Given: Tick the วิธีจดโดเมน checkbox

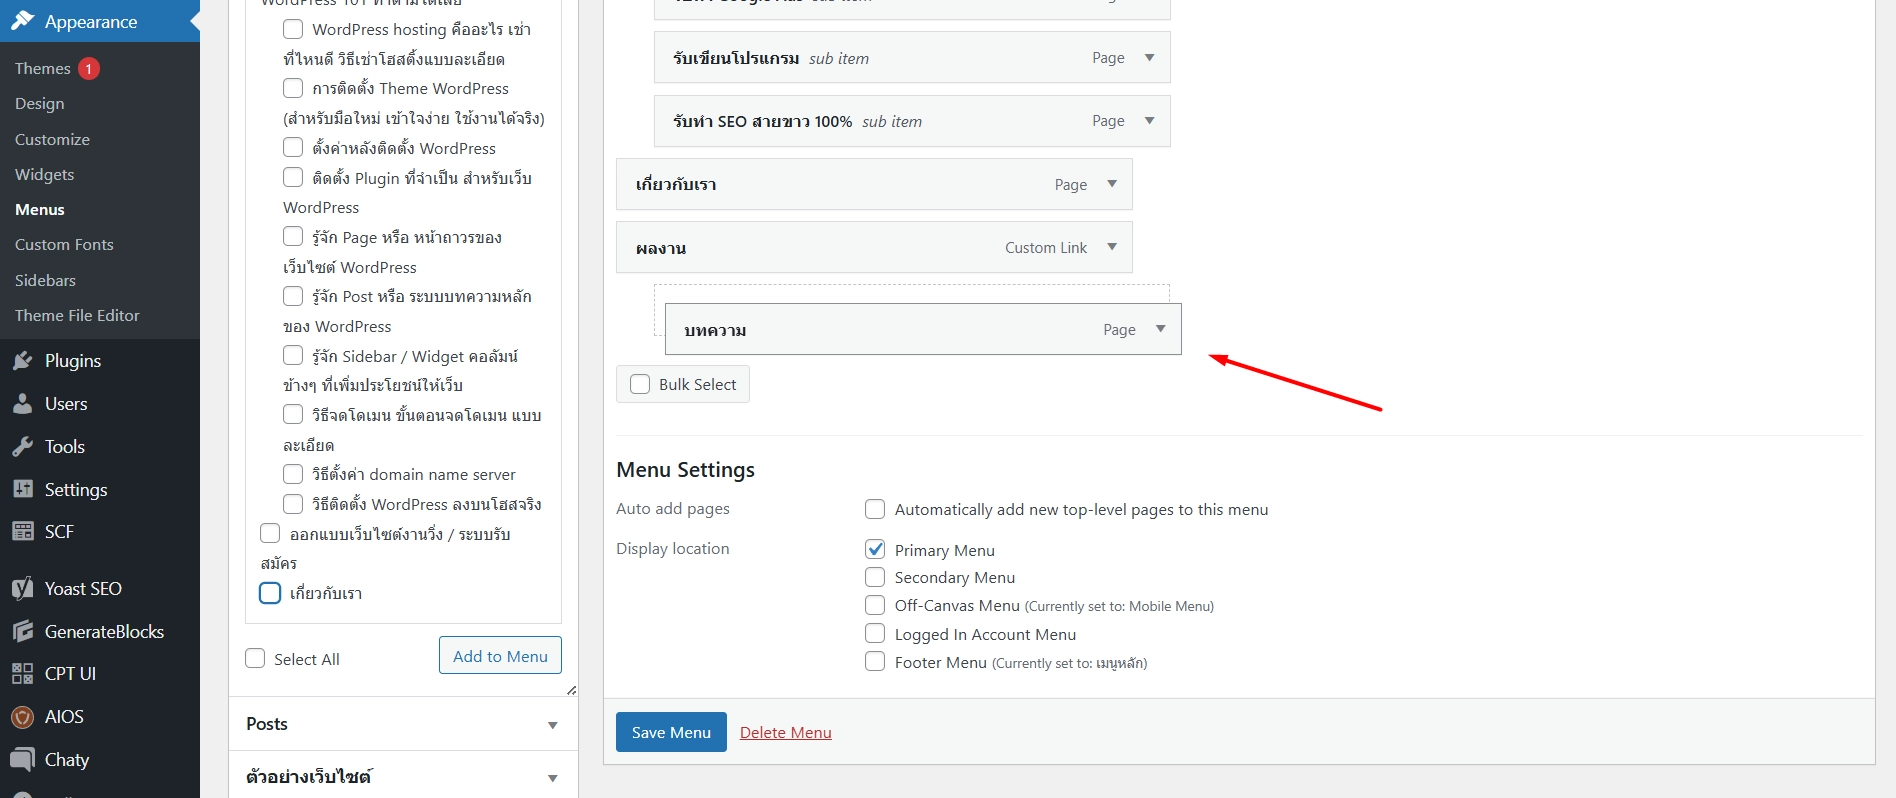Looking at the screenshot, I should pos(293,414).
